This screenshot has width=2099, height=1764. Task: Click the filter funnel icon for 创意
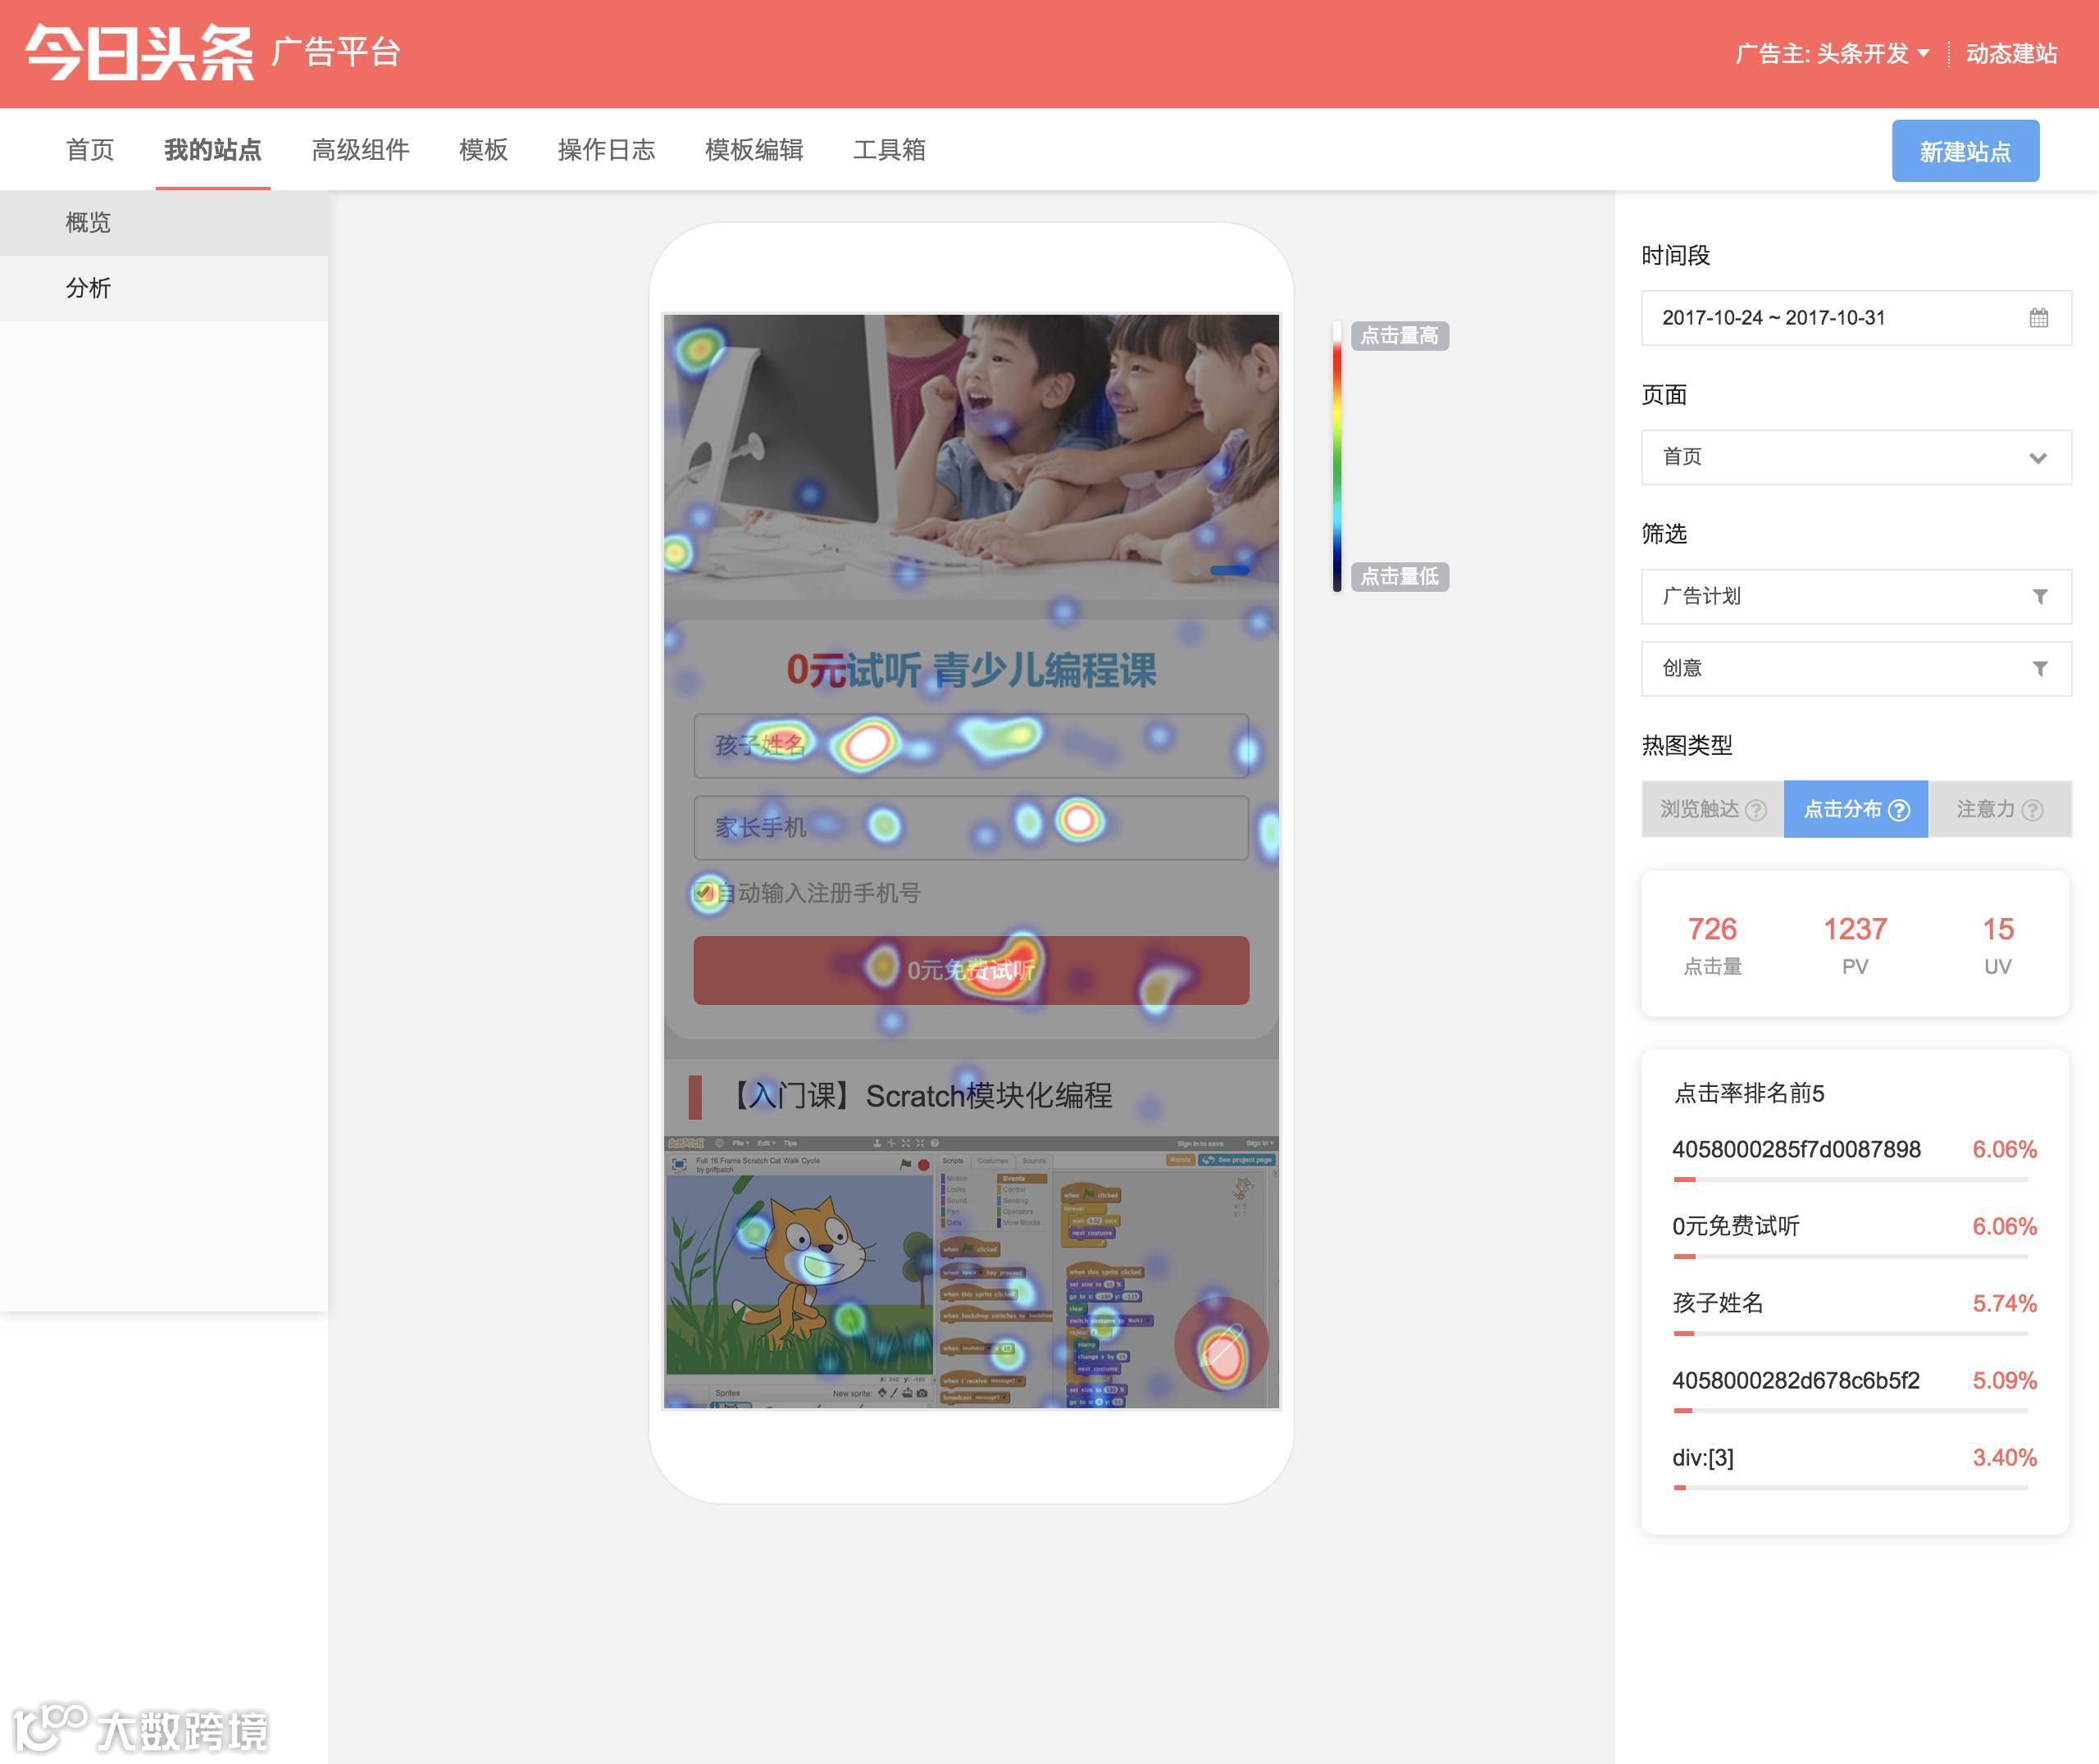(x=2039, y=669)
